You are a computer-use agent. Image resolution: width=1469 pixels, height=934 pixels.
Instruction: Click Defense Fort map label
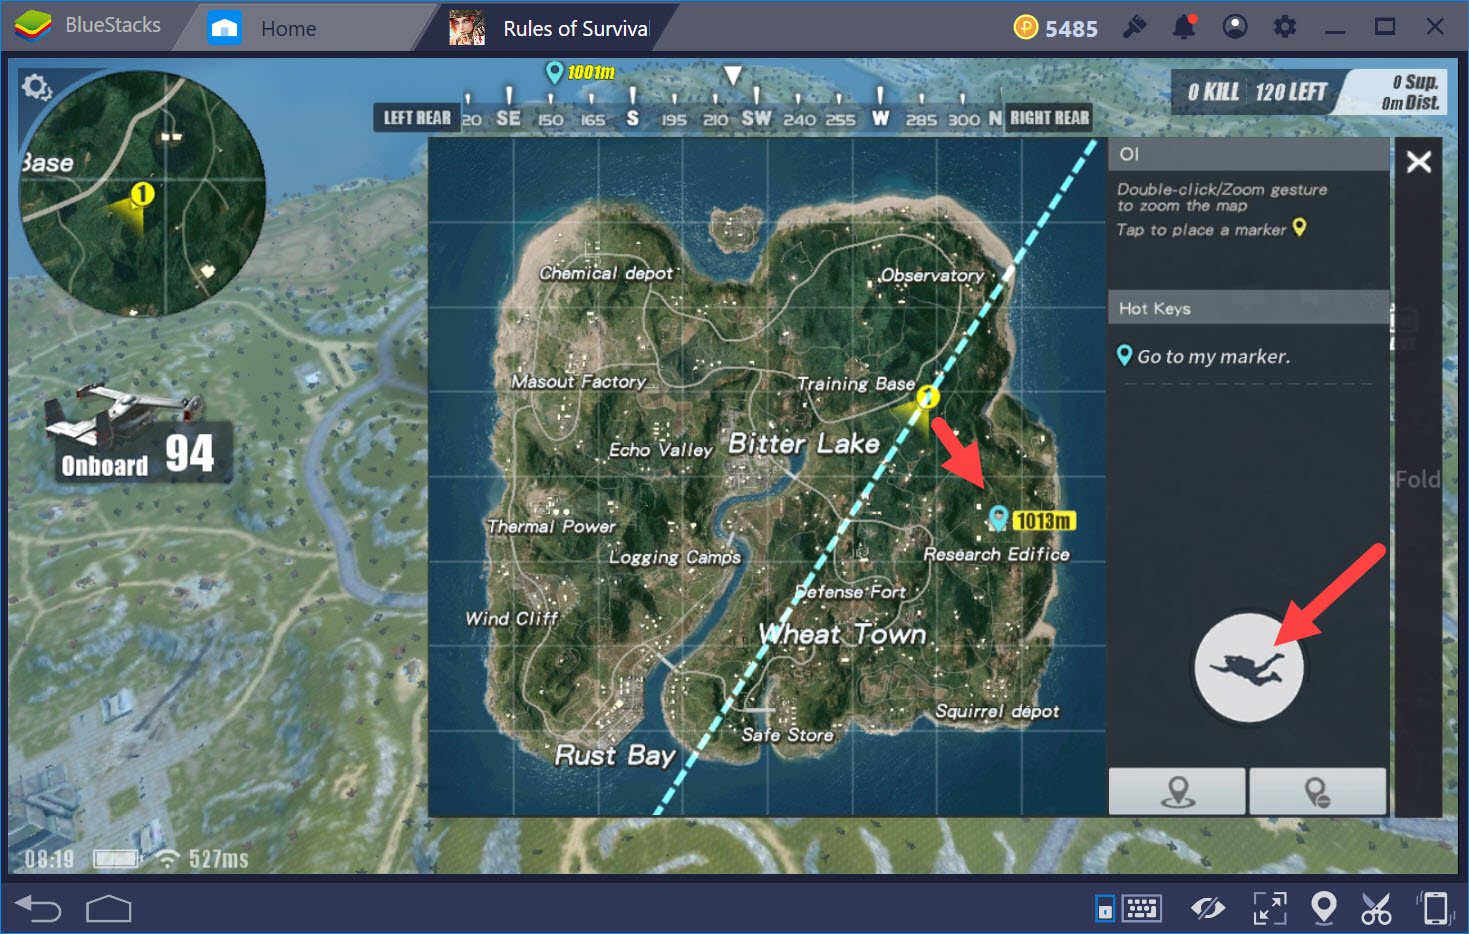tap(850, 592)
